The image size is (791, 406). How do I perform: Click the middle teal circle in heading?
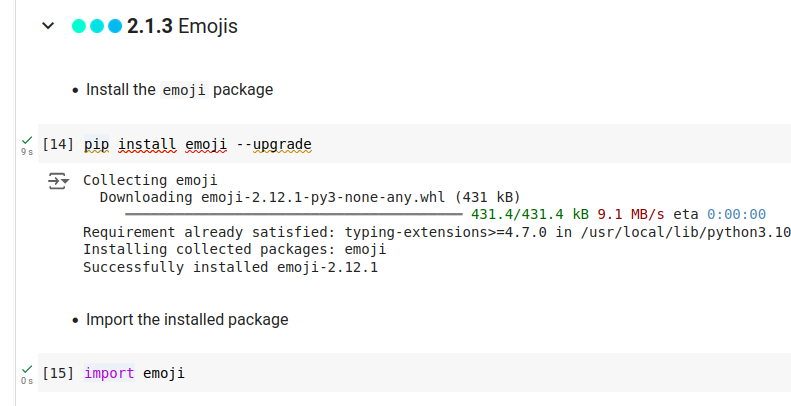click(x=97, y=26)
